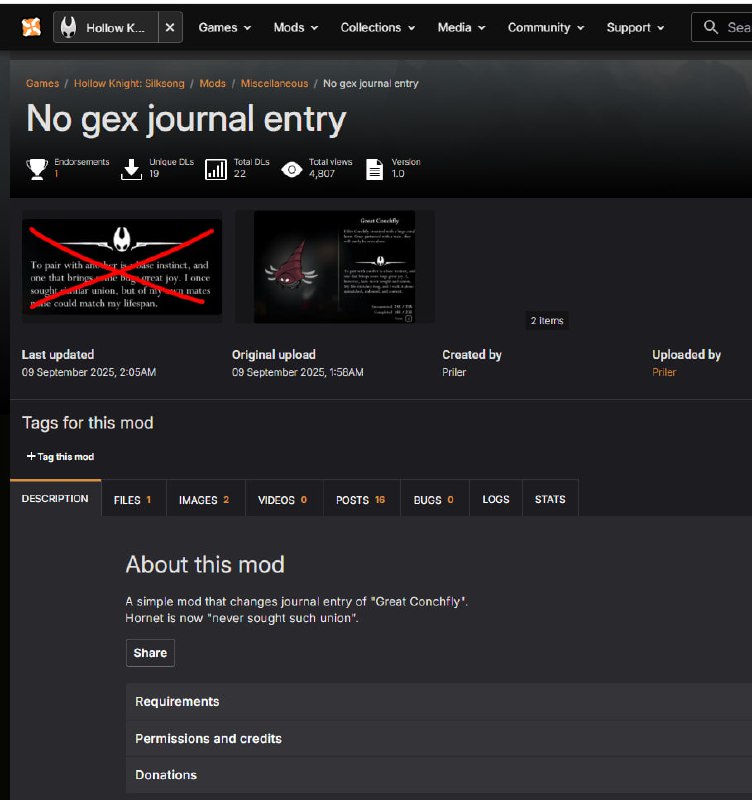
Task: Click the total downloads chart icon
Action: point(215,169)
